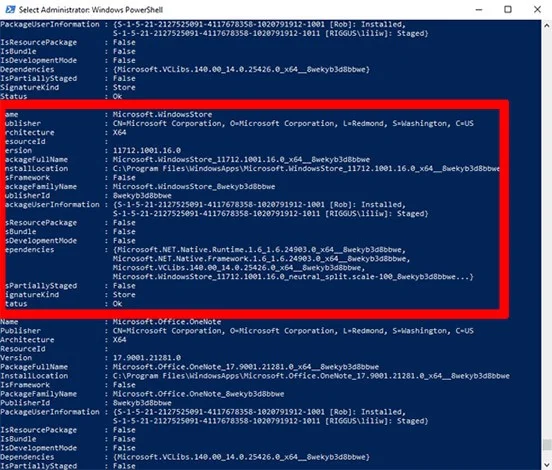Image resolution: width=552 pixels, height=470 pixels.
Task: Click the NET.Native.Framework dependency line
Action: (x=262, y=259)
